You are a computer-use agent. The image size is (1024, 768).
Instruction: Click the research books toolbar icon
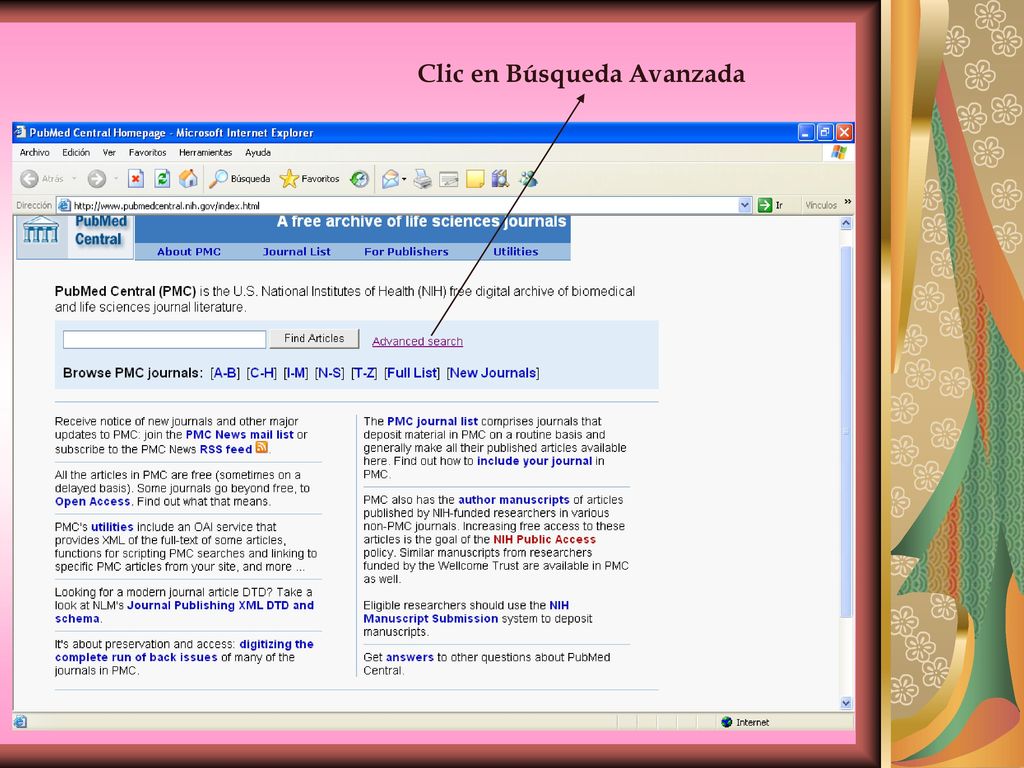point(500,178)
